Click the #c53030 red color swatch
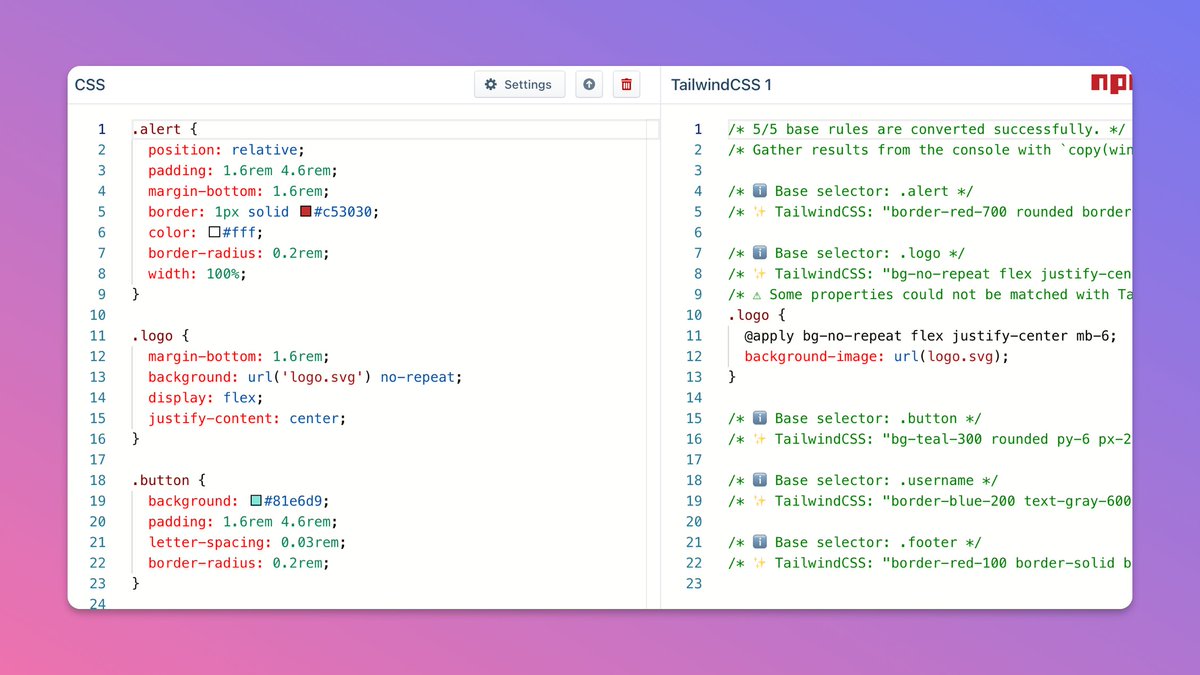Screen dimensions: 1200x675 [x=308, y=212]
